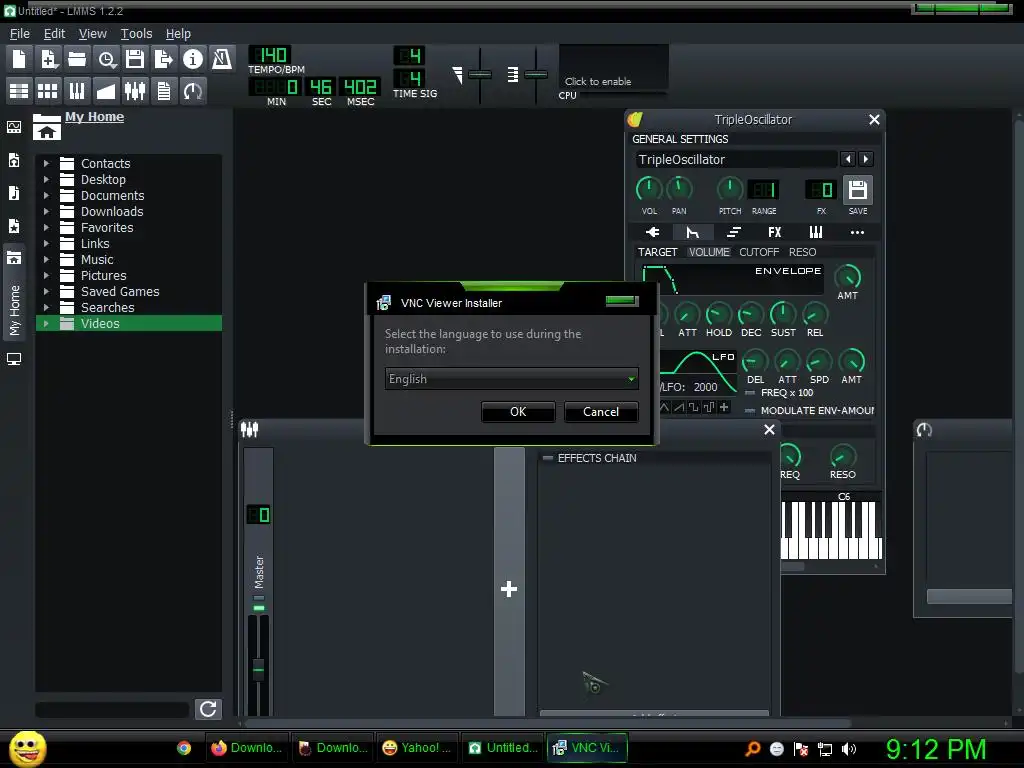
Task: Create a new project with the toolbar icon
Action: 19,59
